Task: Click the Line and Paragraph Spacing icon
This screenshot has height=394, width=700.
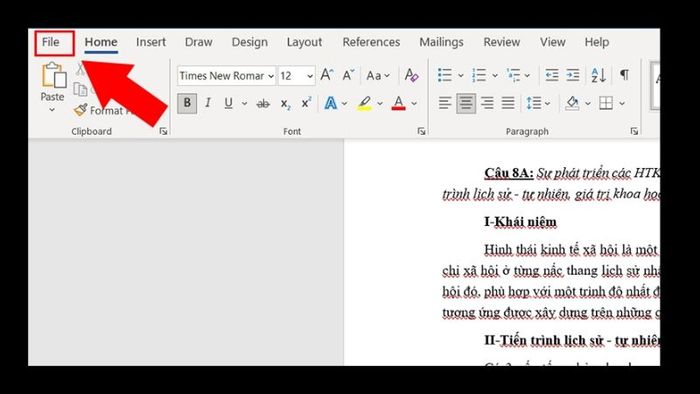Action: coord(533,104)
